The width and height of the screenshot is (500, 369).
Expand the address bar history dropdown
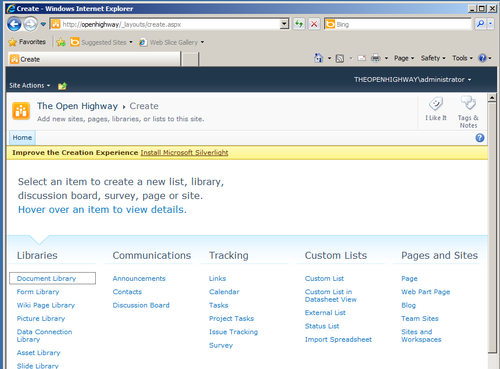coord(284,24)
